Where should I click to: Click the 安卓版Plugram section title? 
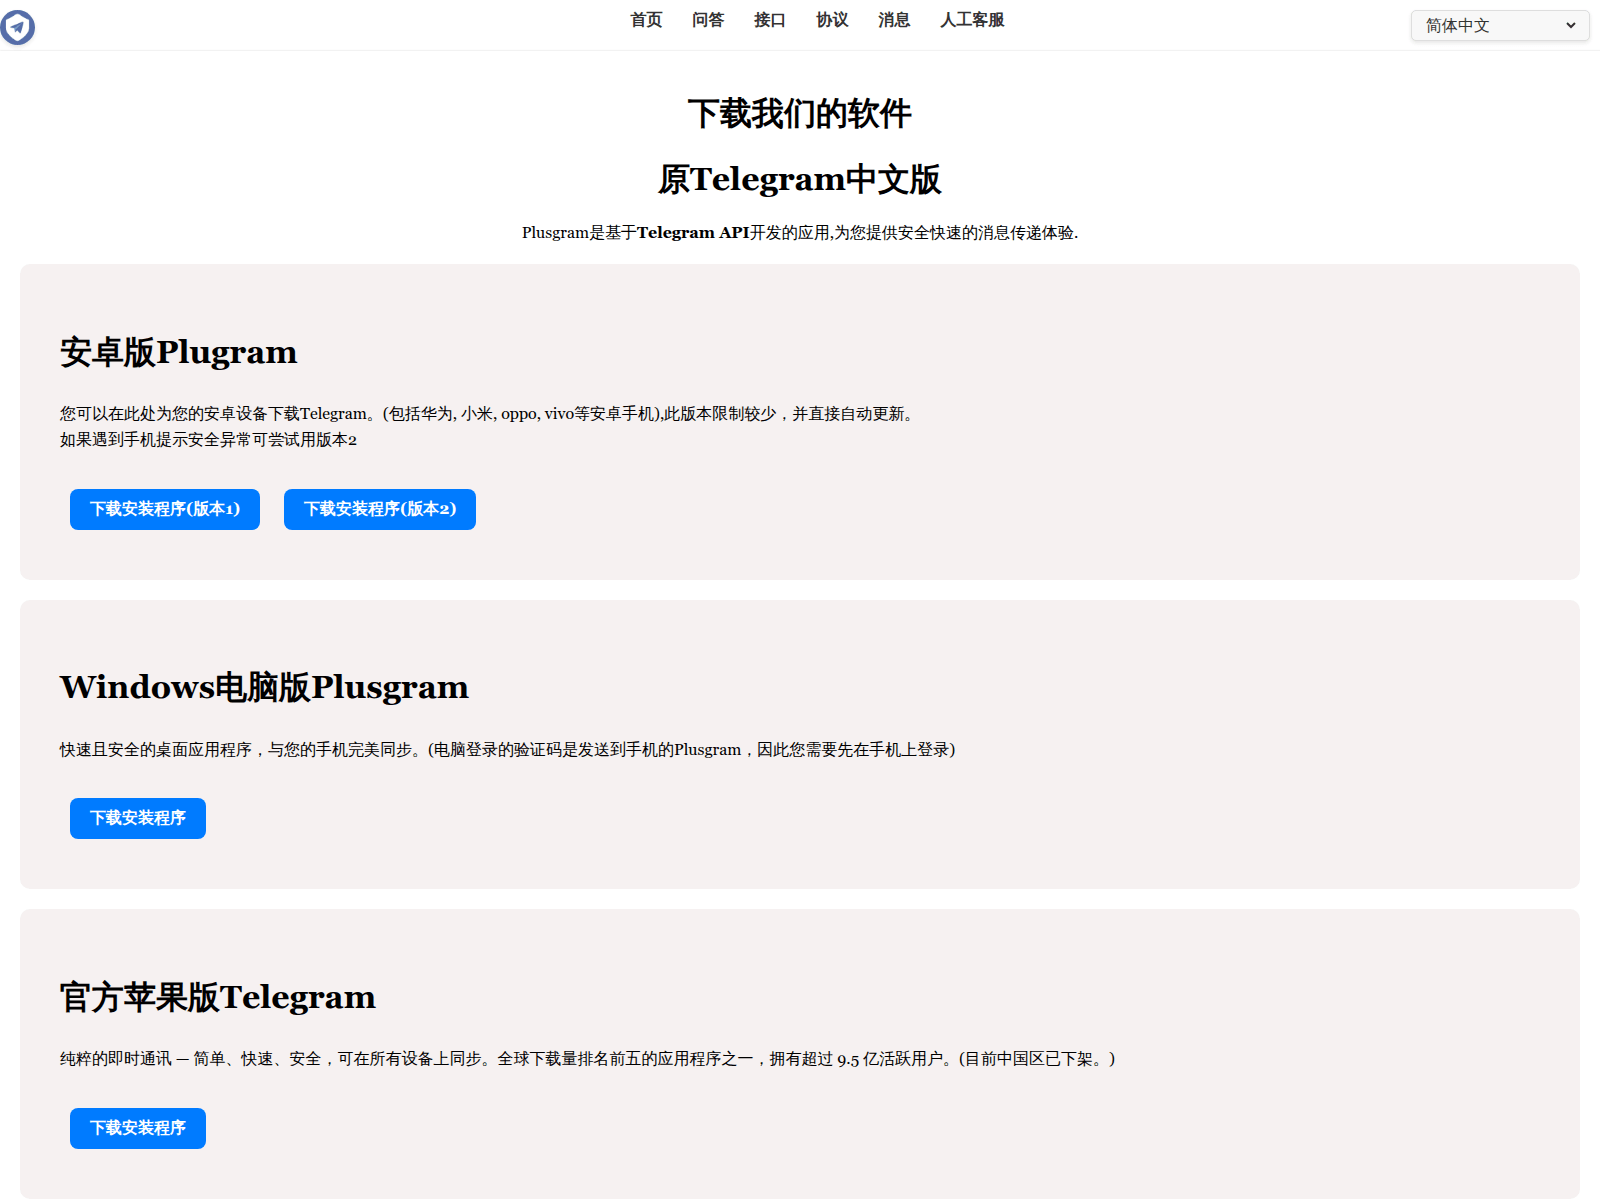[178, 352]
